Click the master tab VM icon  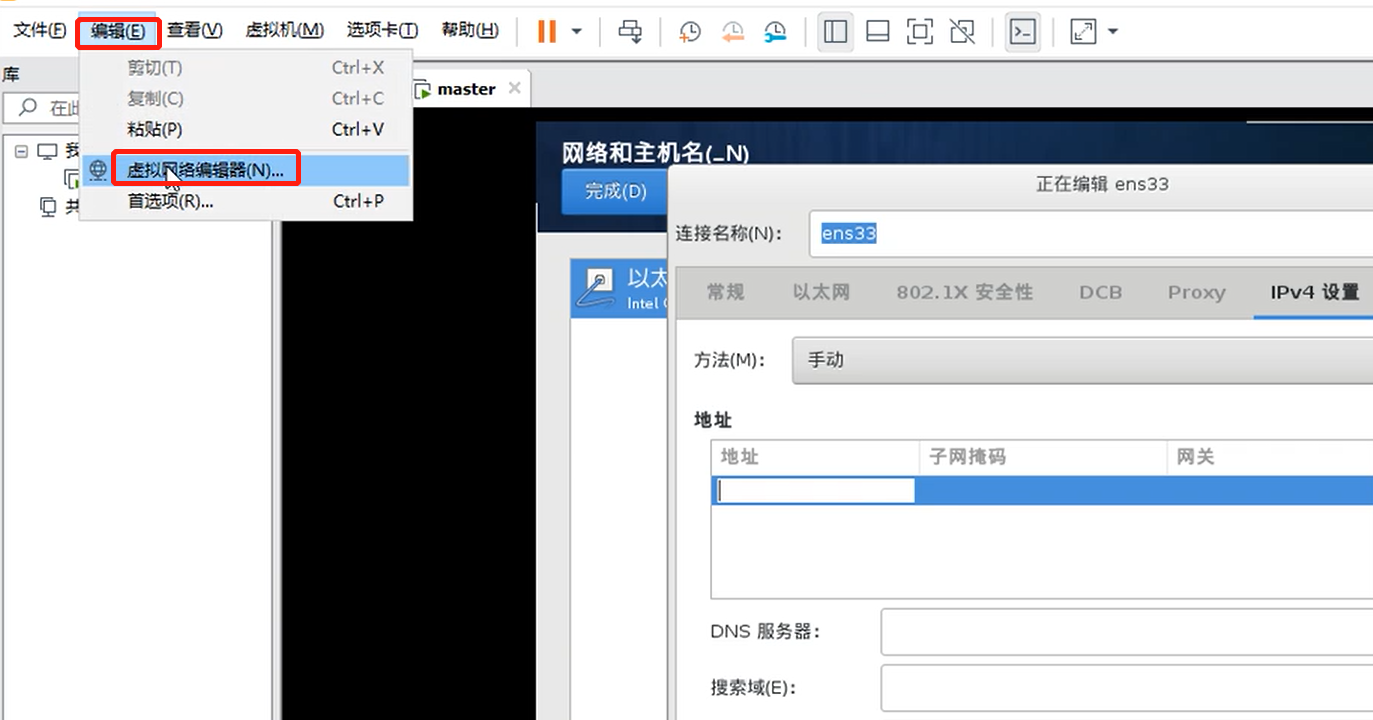(423, 89)
